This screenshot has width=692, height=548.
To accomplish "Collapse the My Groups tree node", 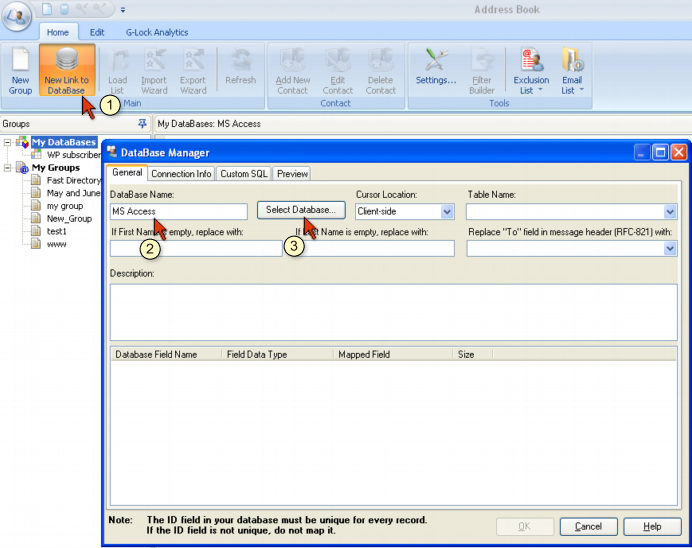I will pos(8,168).
